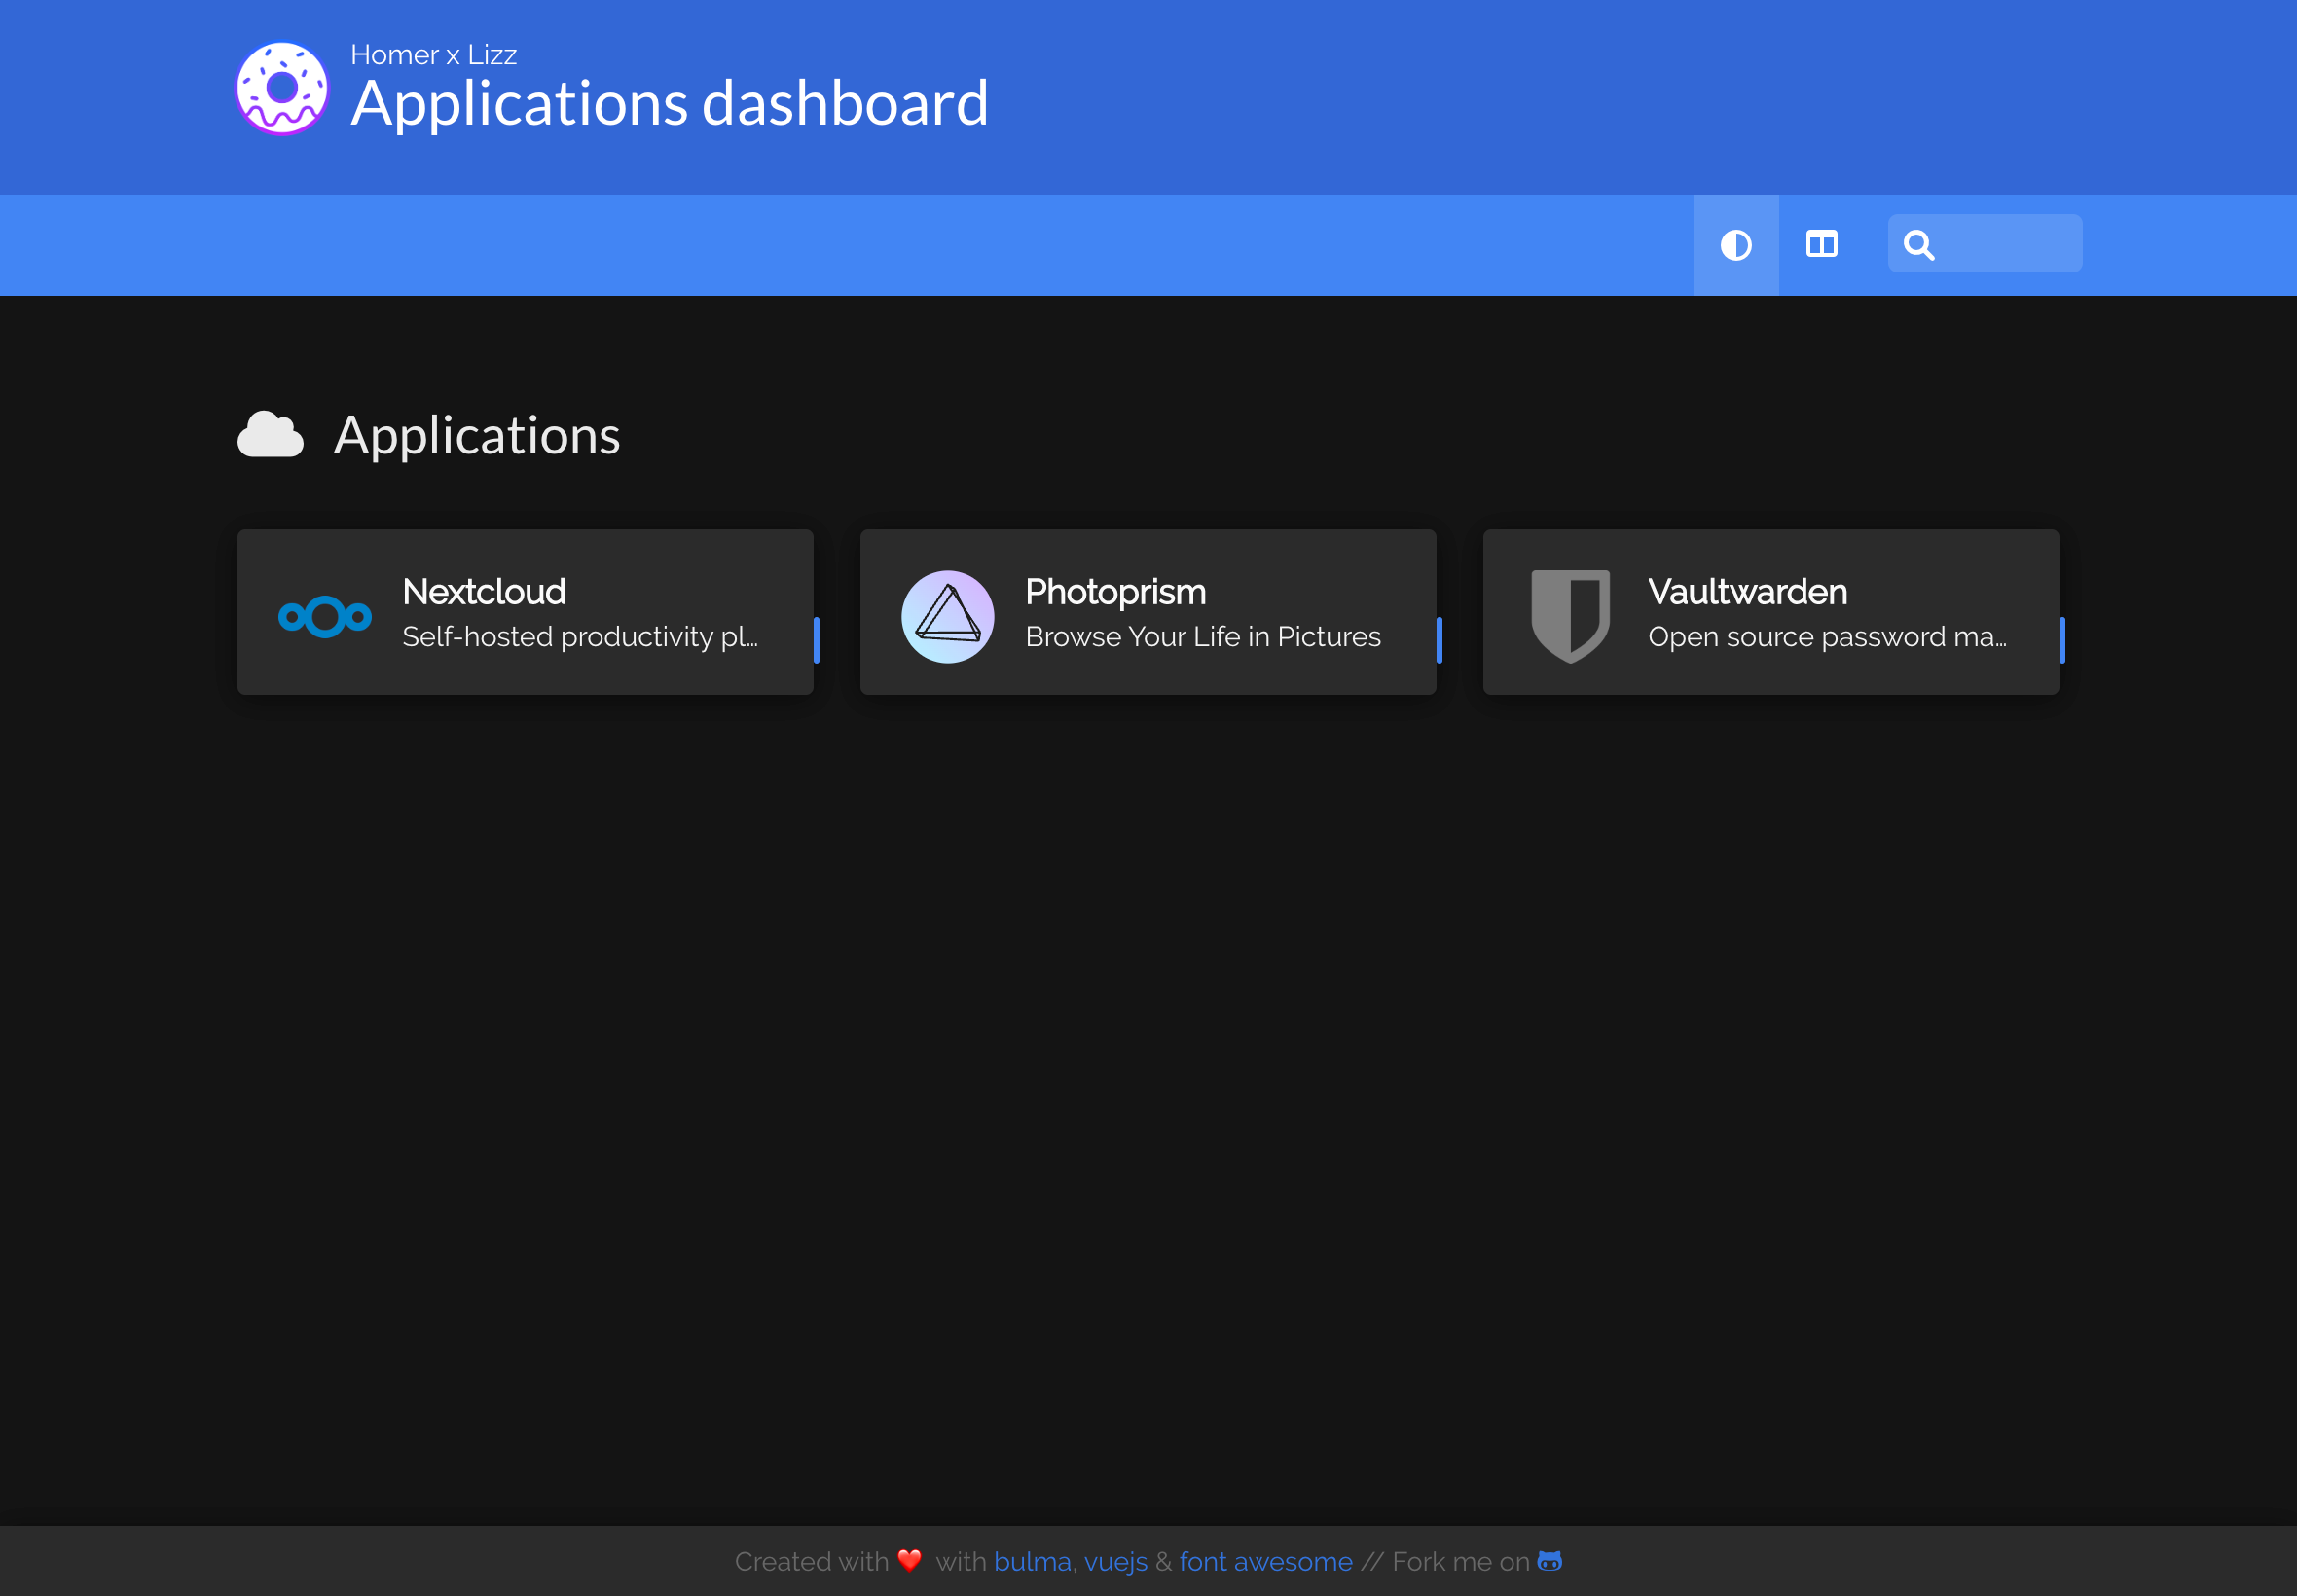
Task: Click Browse Your Life in Pictures
Action: point(1202,637)
